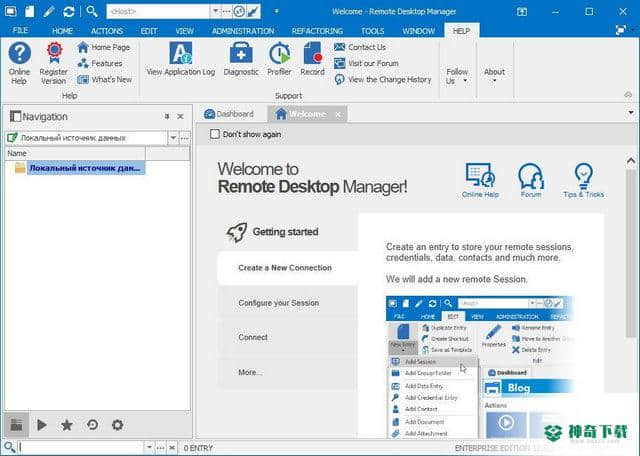The image size is (640, 456).
Task: Clear the bottom search box with X
Action: click(x=172, y=448)
